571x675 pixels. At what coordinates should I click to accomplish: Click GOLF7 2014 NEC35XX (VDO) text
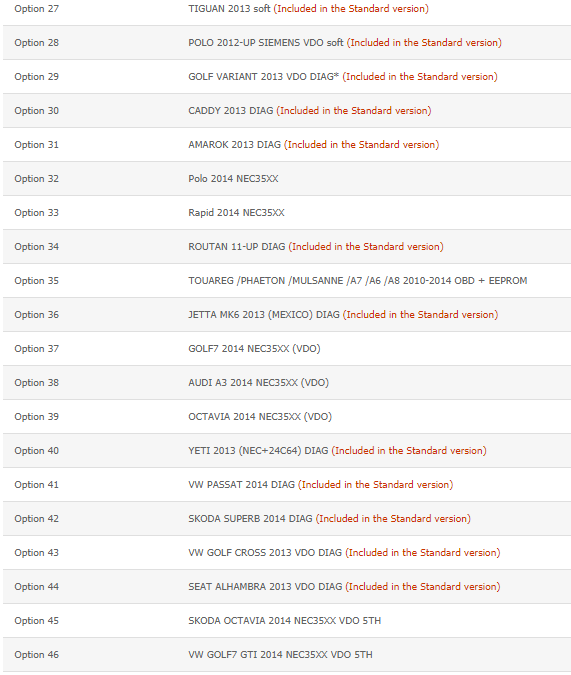click(254, 349)
